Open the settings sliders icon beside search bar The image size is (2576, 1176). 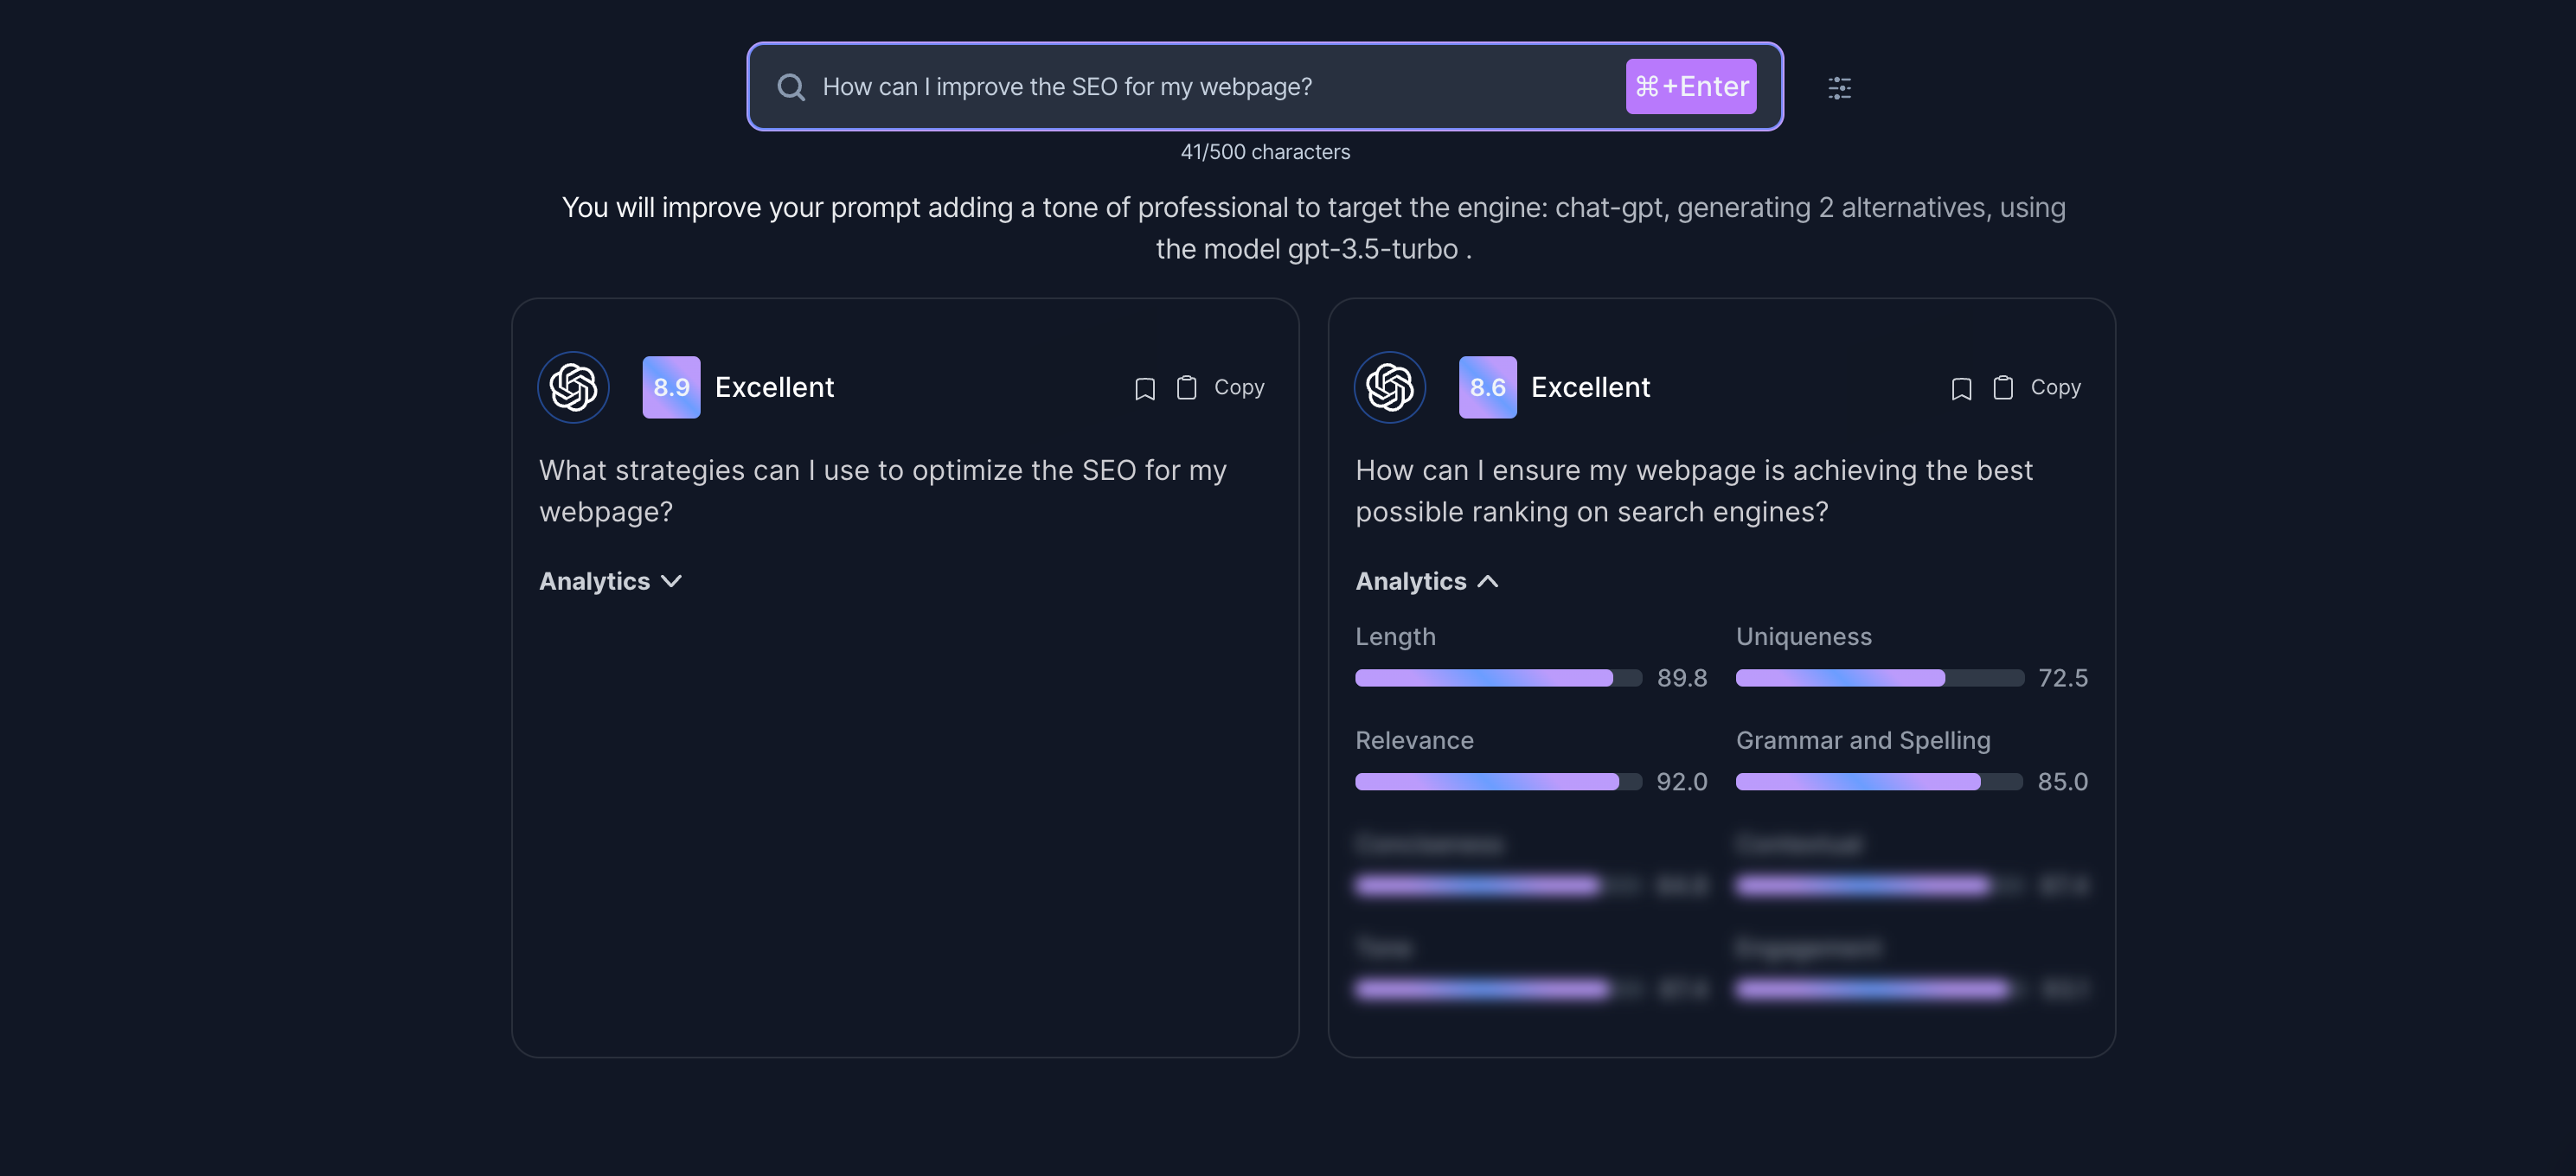pos(1839,88)
